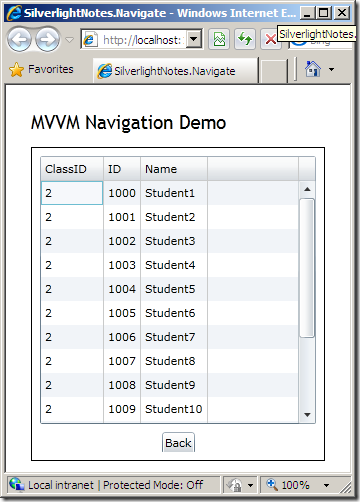Image resolution: width=360 pixels, height=502 pixels.
Task: Maximize the Internet Explorer window
Action: pos(323,13)
